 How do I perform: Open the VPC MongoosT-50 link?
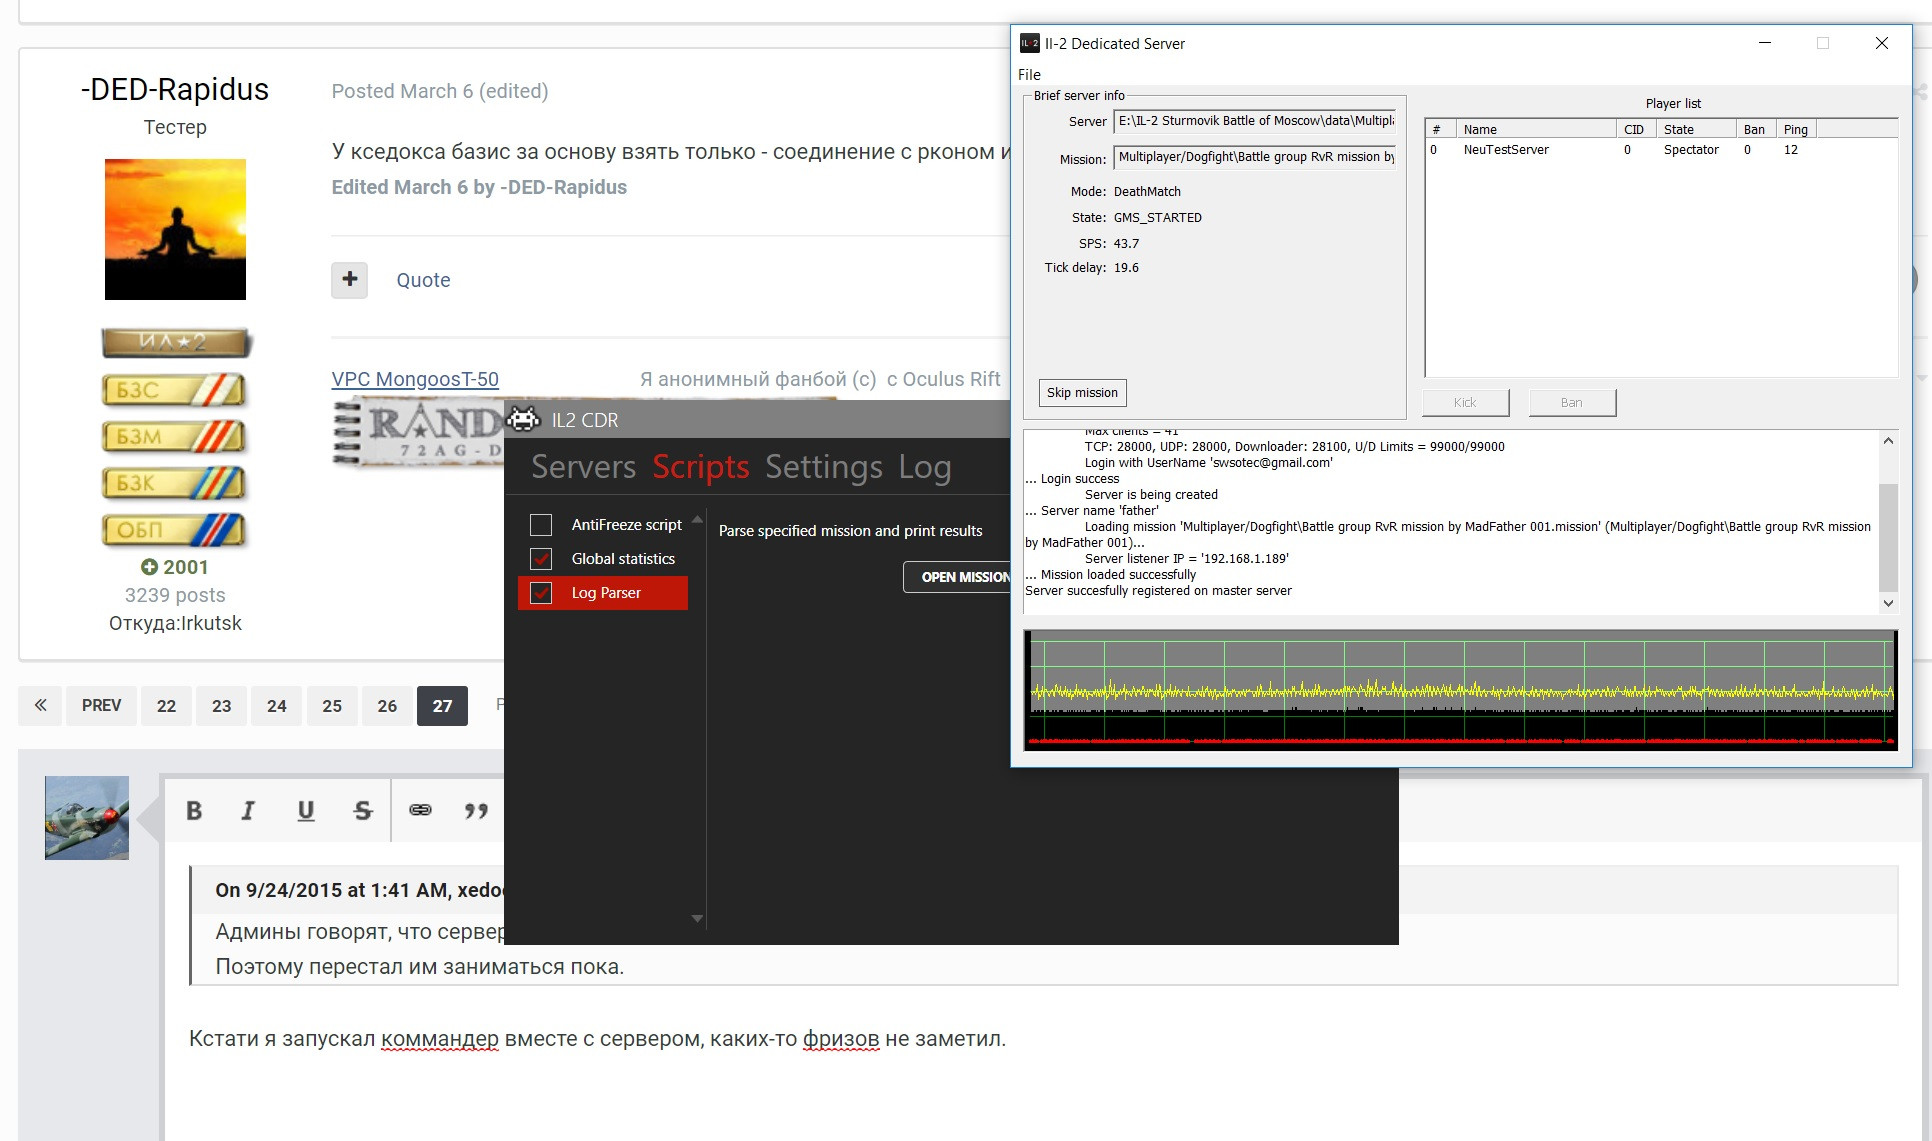415,379
